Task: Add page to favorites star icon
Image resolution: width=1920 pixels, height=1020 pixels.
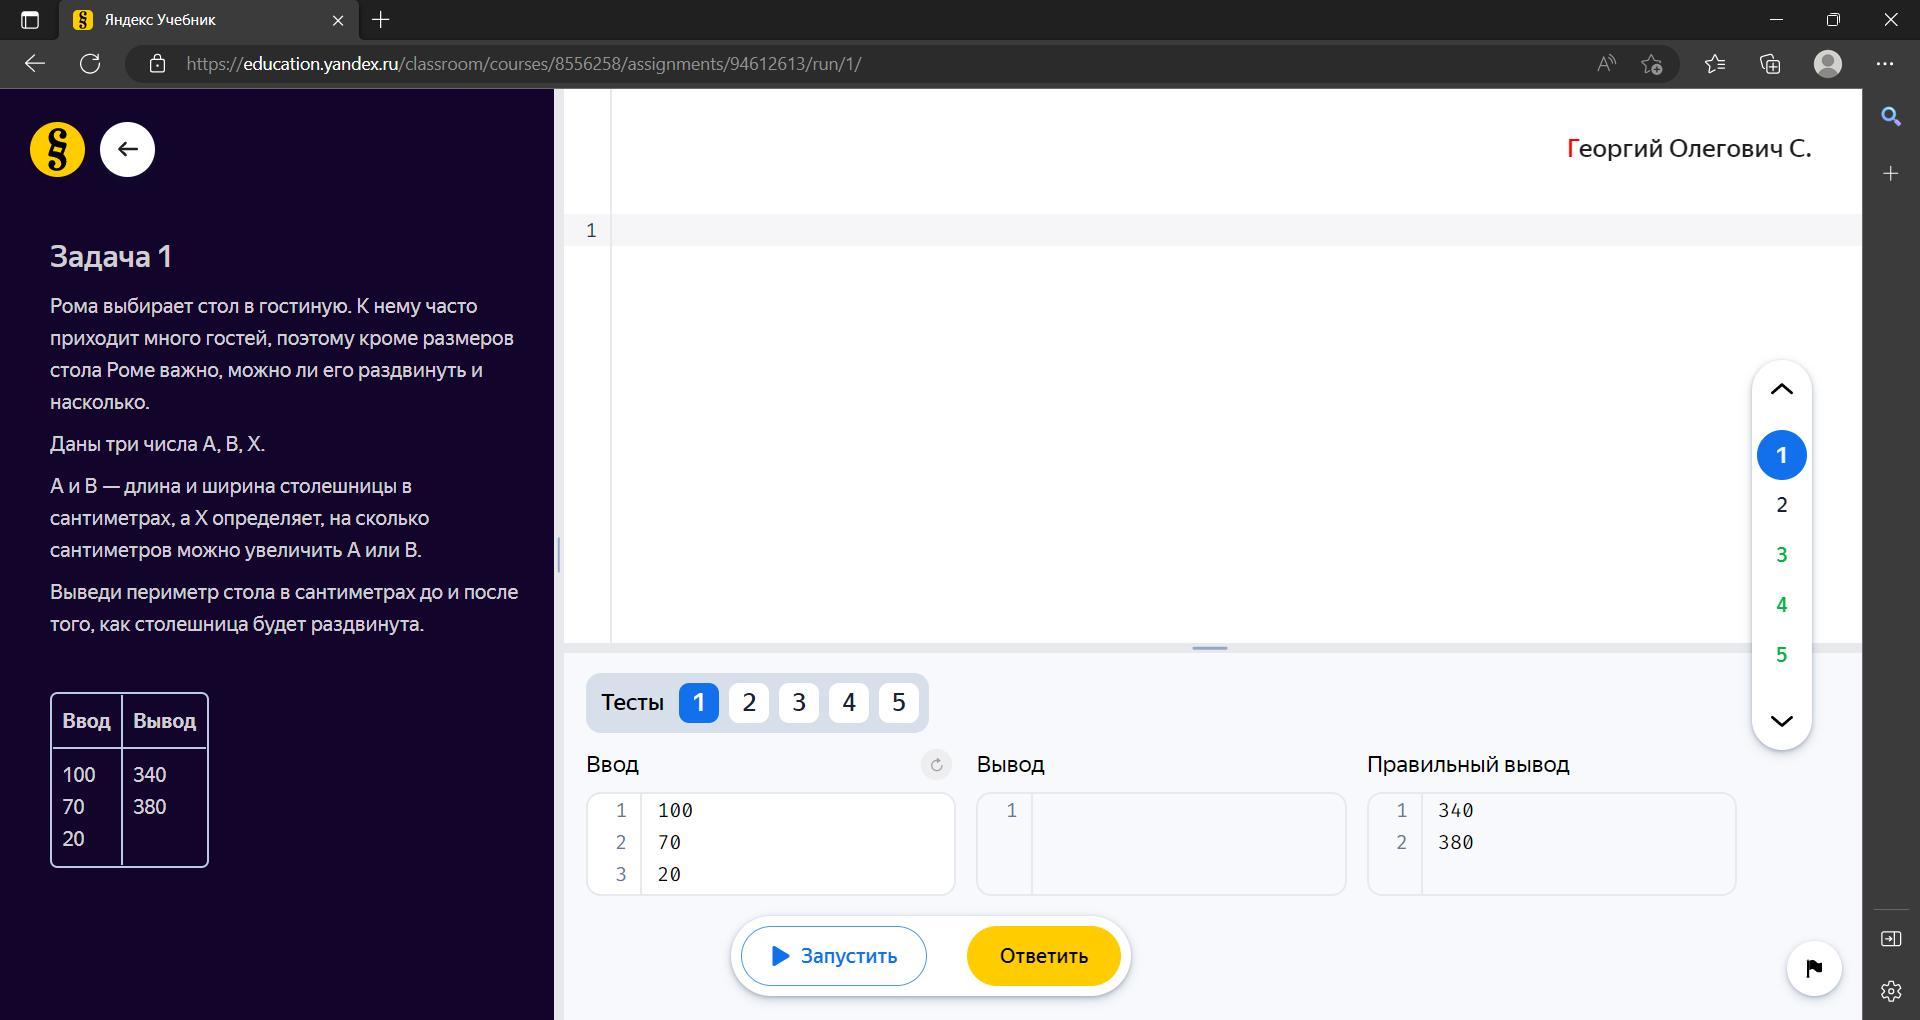Action: (1651, 64)
